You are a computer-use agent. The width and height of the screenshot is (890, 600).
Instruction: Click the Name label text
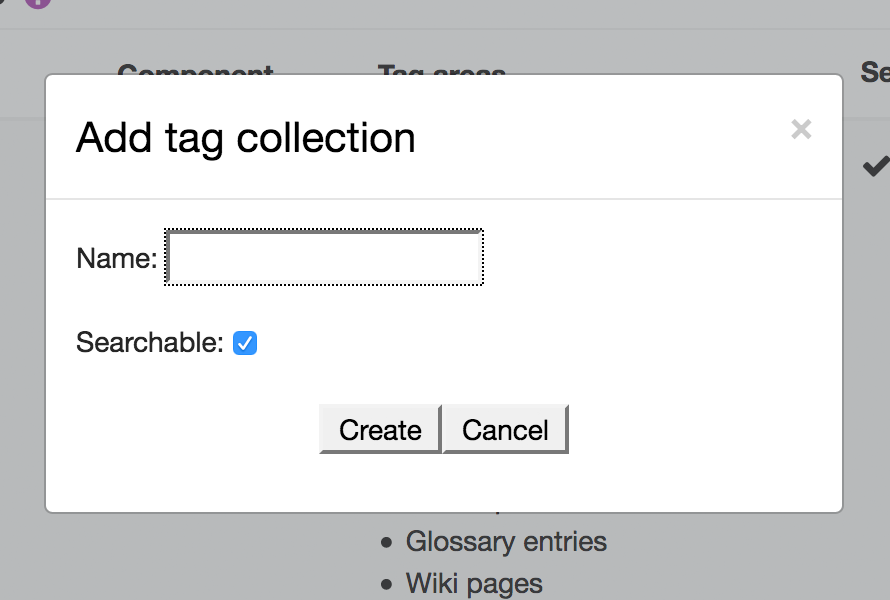click(116, 258)
